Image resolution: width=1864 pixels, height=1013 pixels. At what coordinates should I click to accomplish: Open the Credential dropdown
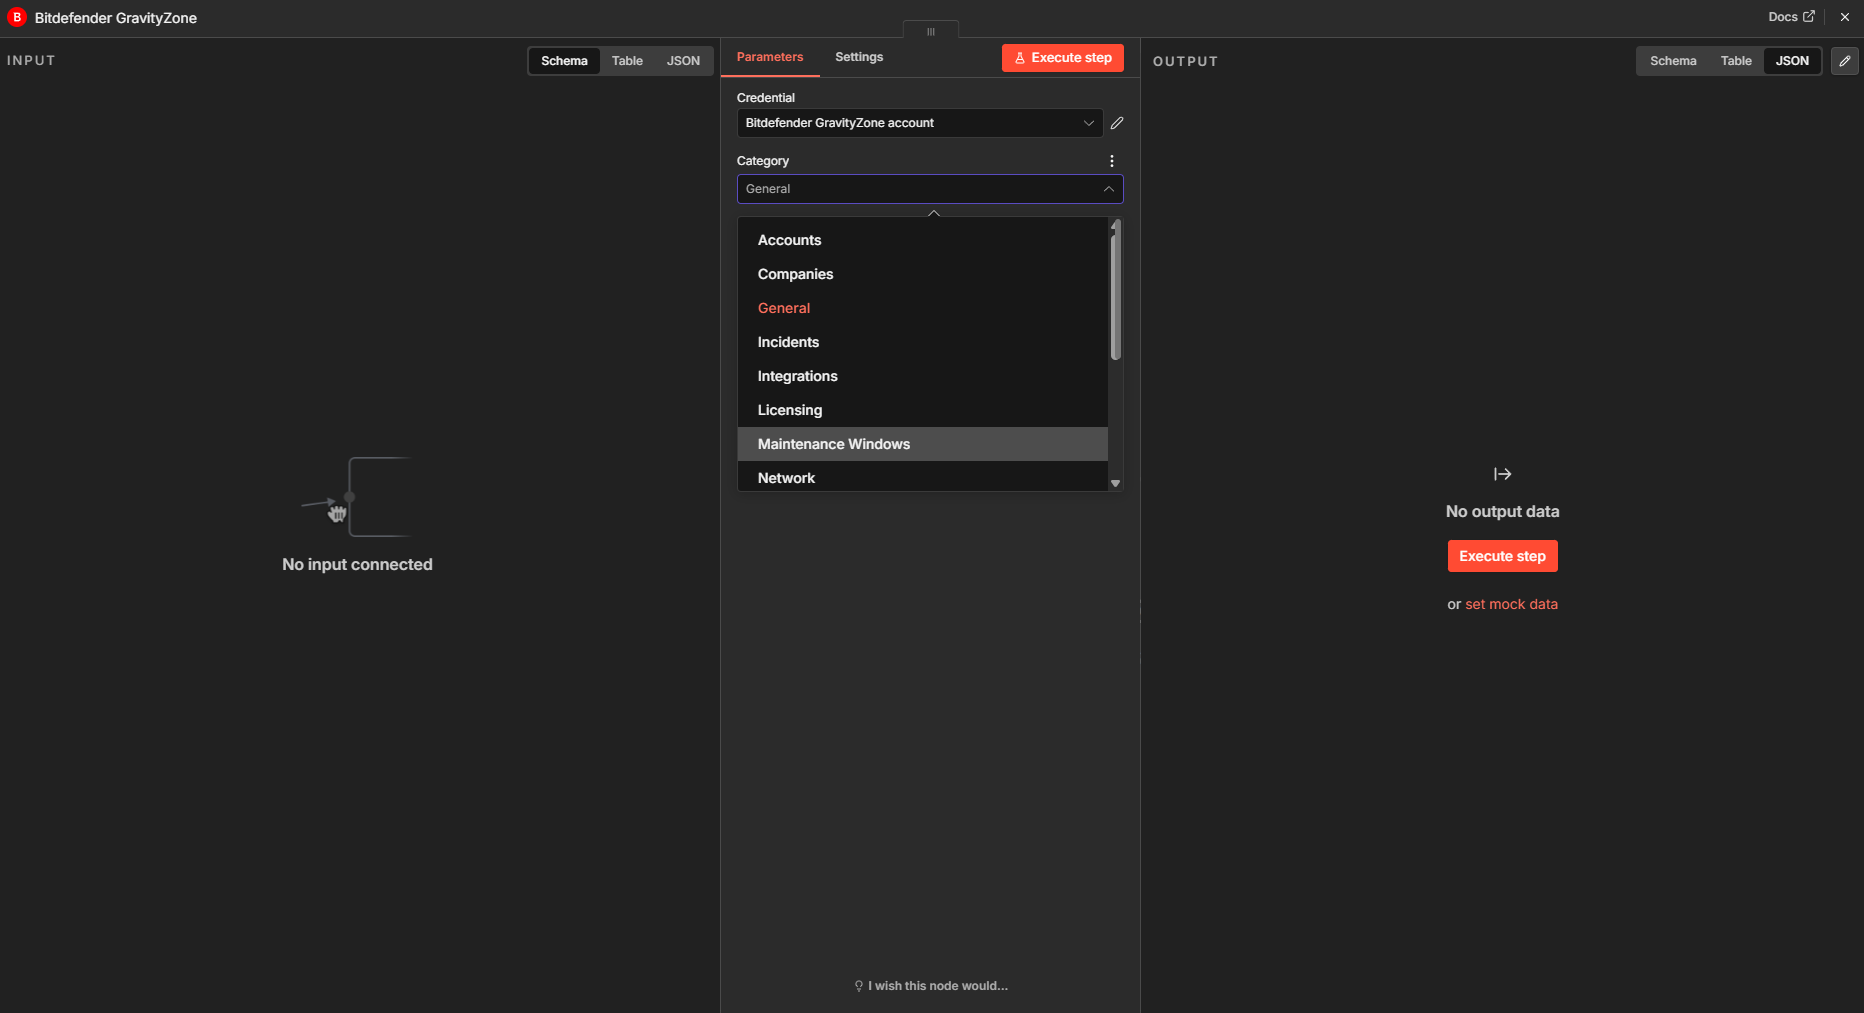(x=920, y=123)
